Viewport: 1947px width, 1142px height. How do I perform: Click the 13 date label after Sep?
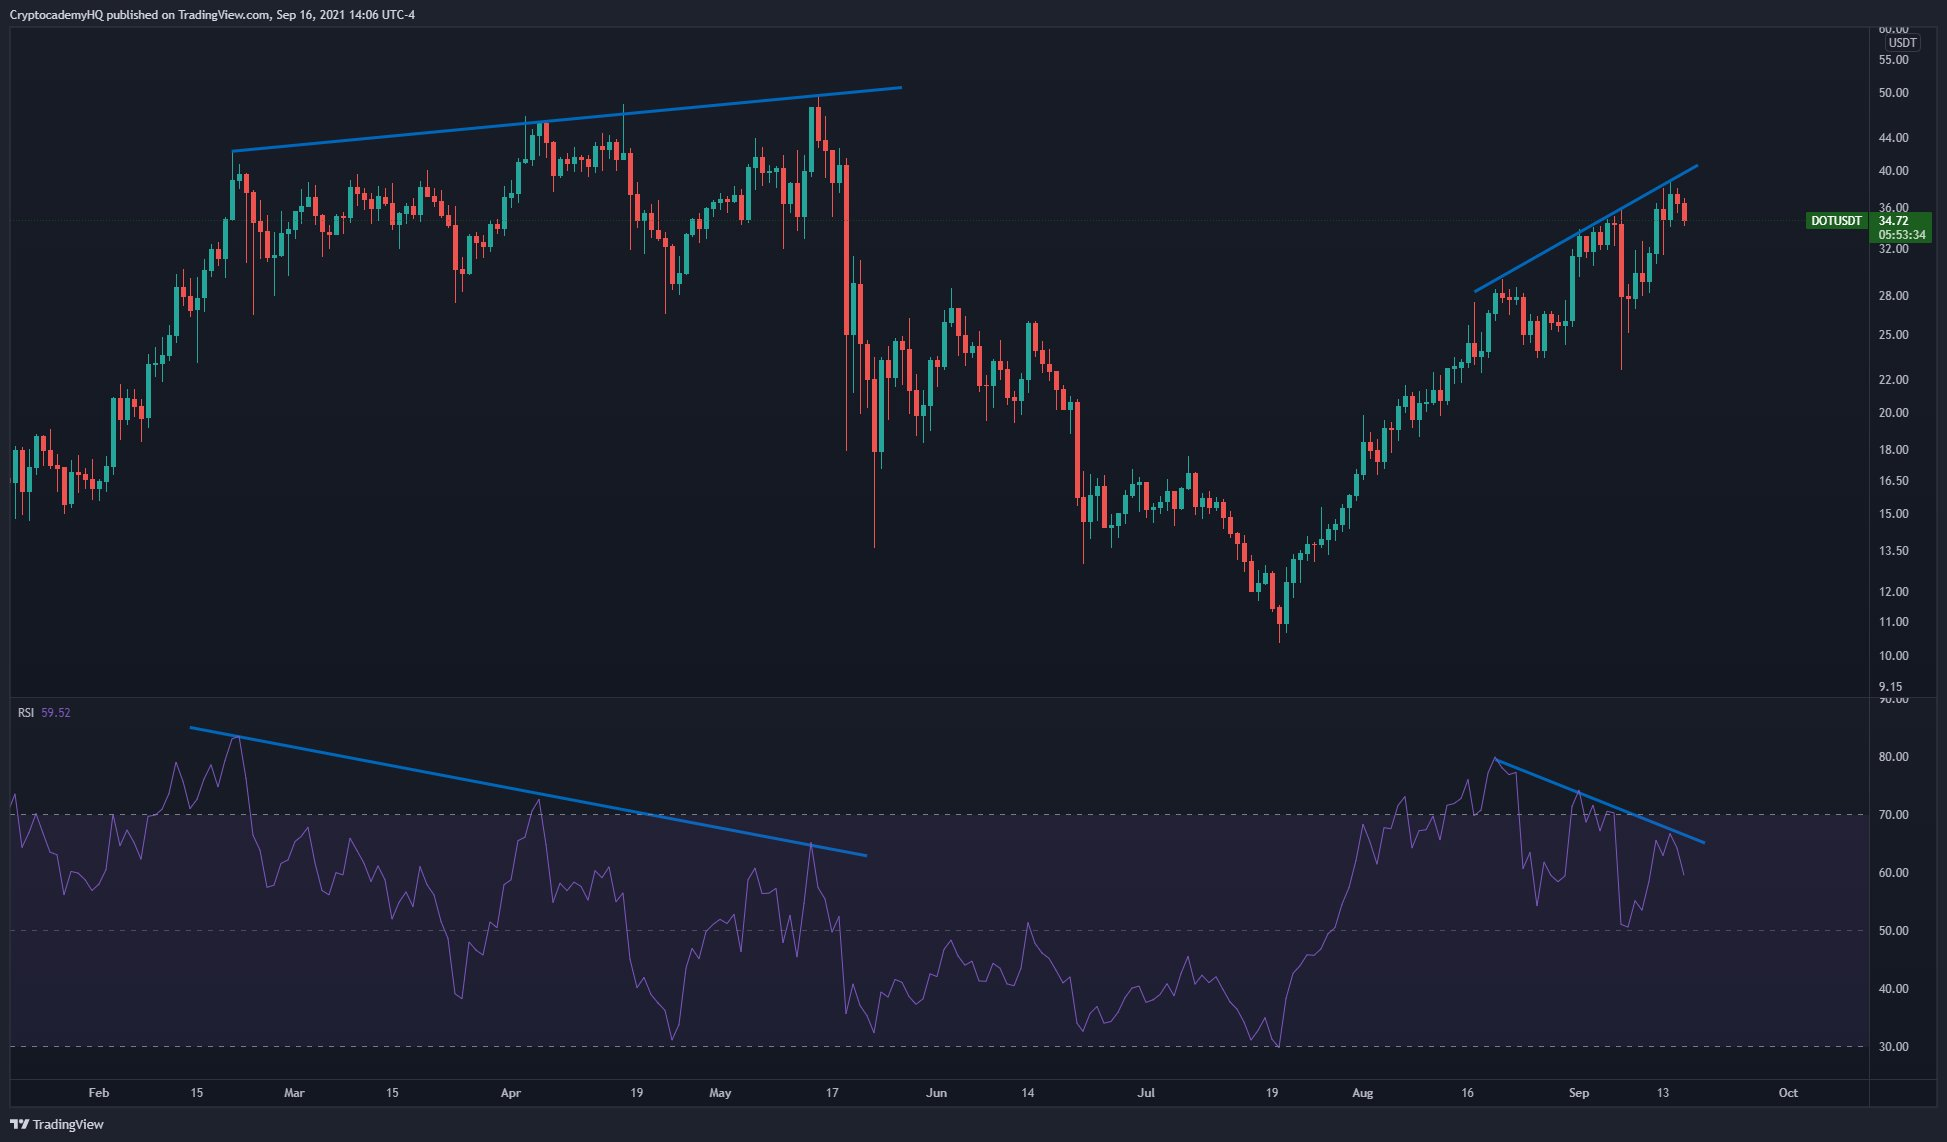1663,1093
